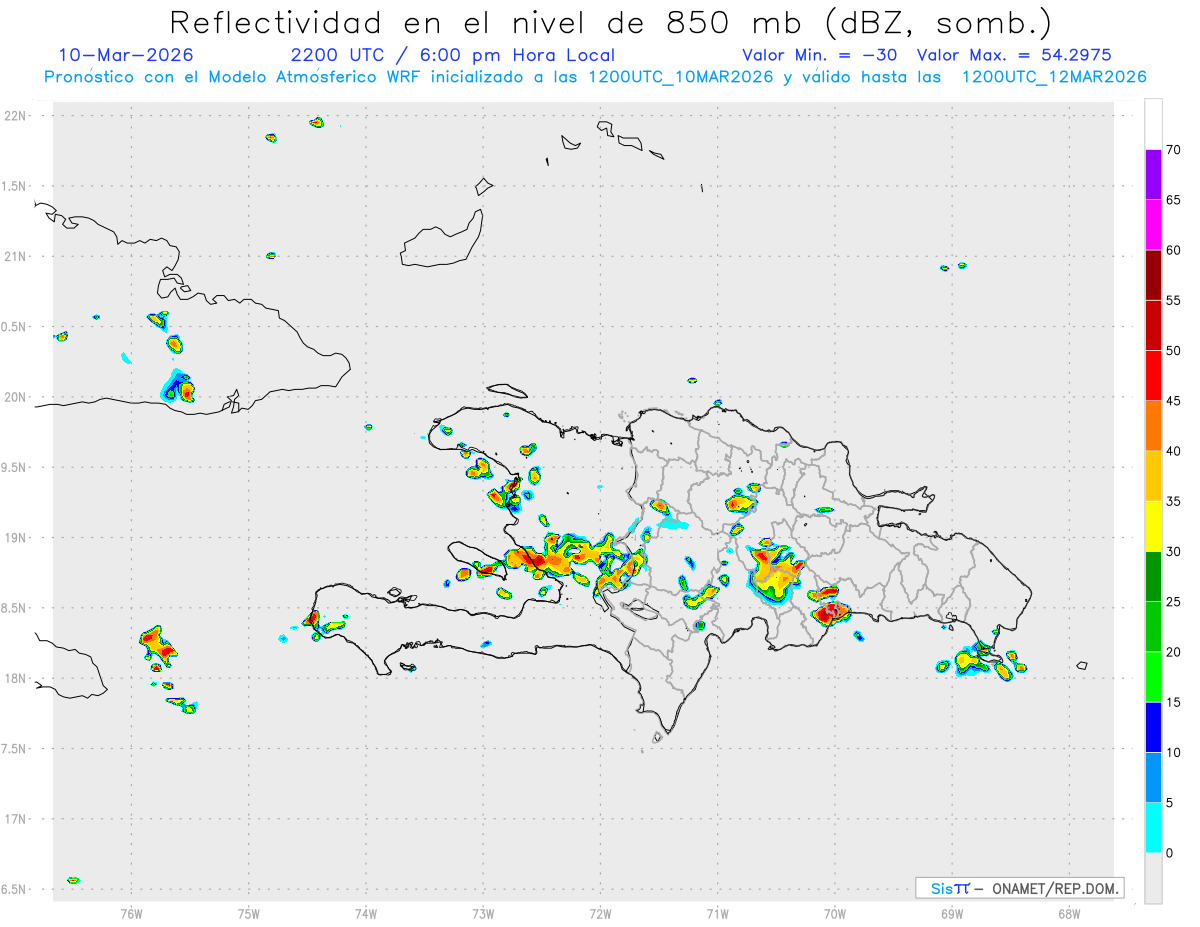Click the latitude axis label '7.5N'
The height and width of the screenshot is (927, 1200).
14,749
